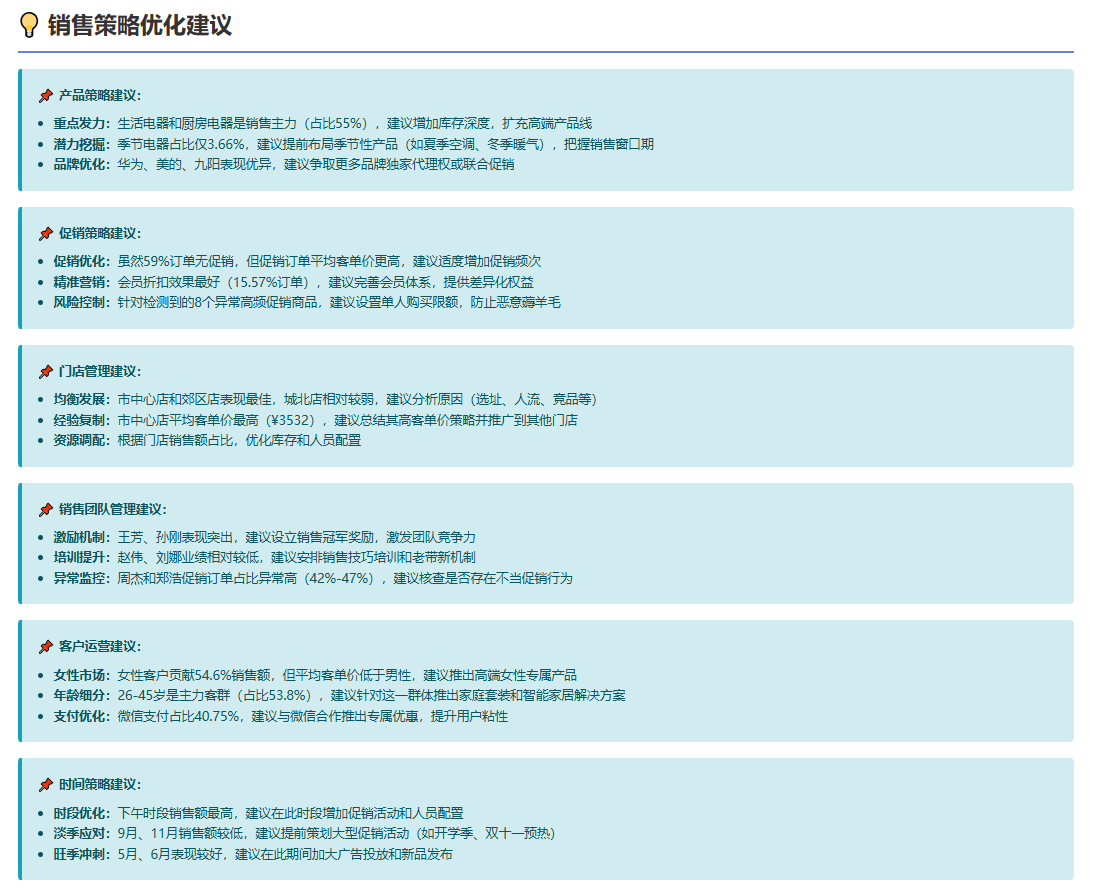Screen dimensions: 1093x894
Task: Click the 淡季应对 bold label
Action: 82,834
